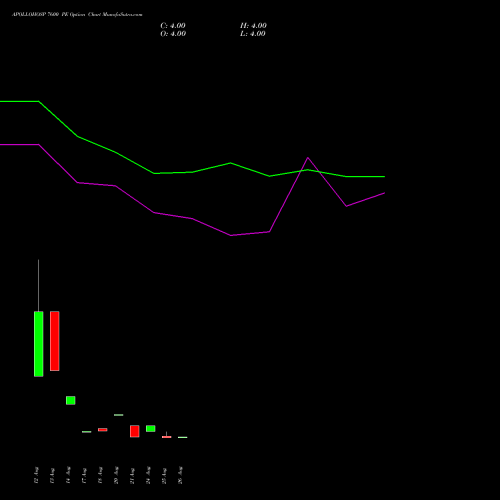This screenshot has width=500, height=500.
Task: Select the green 24 Aug candle
Action: (151, 429)
